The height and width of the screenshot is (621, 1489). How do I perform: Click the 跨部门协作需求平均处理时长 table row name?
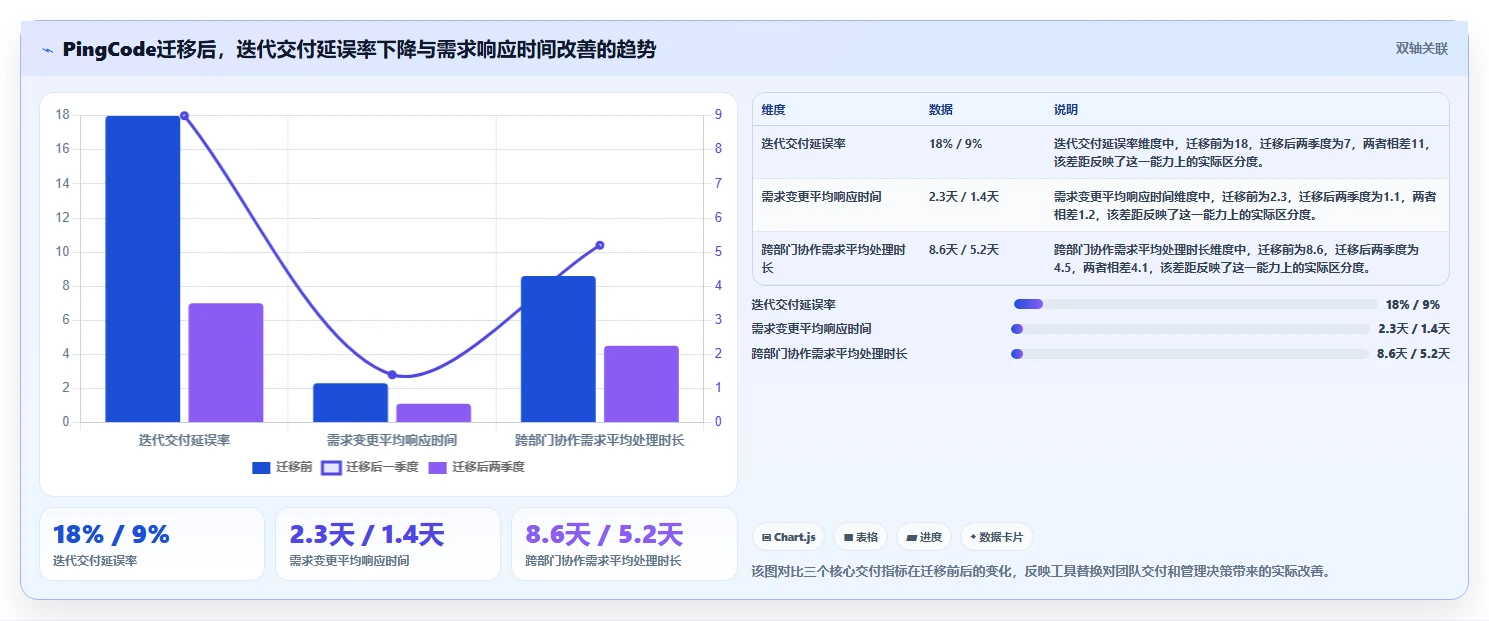(x=834, y=259)
